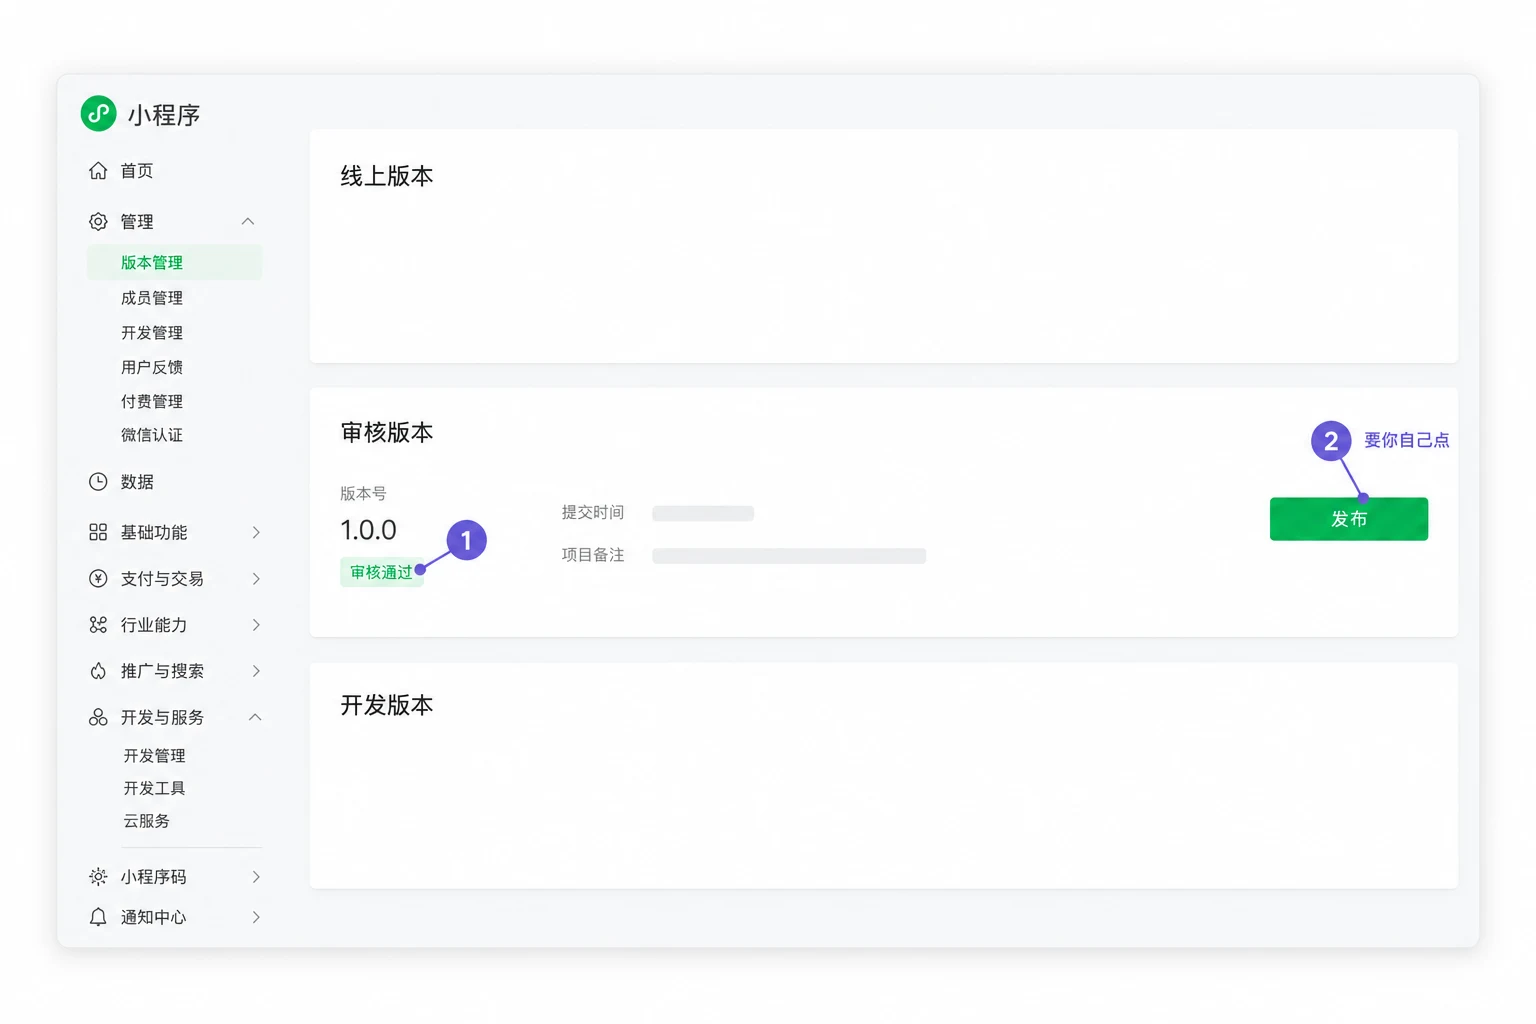Open 付费管理 page
The width and height of the screenshot is (1536, 1024).
click(x=152, y=401)
